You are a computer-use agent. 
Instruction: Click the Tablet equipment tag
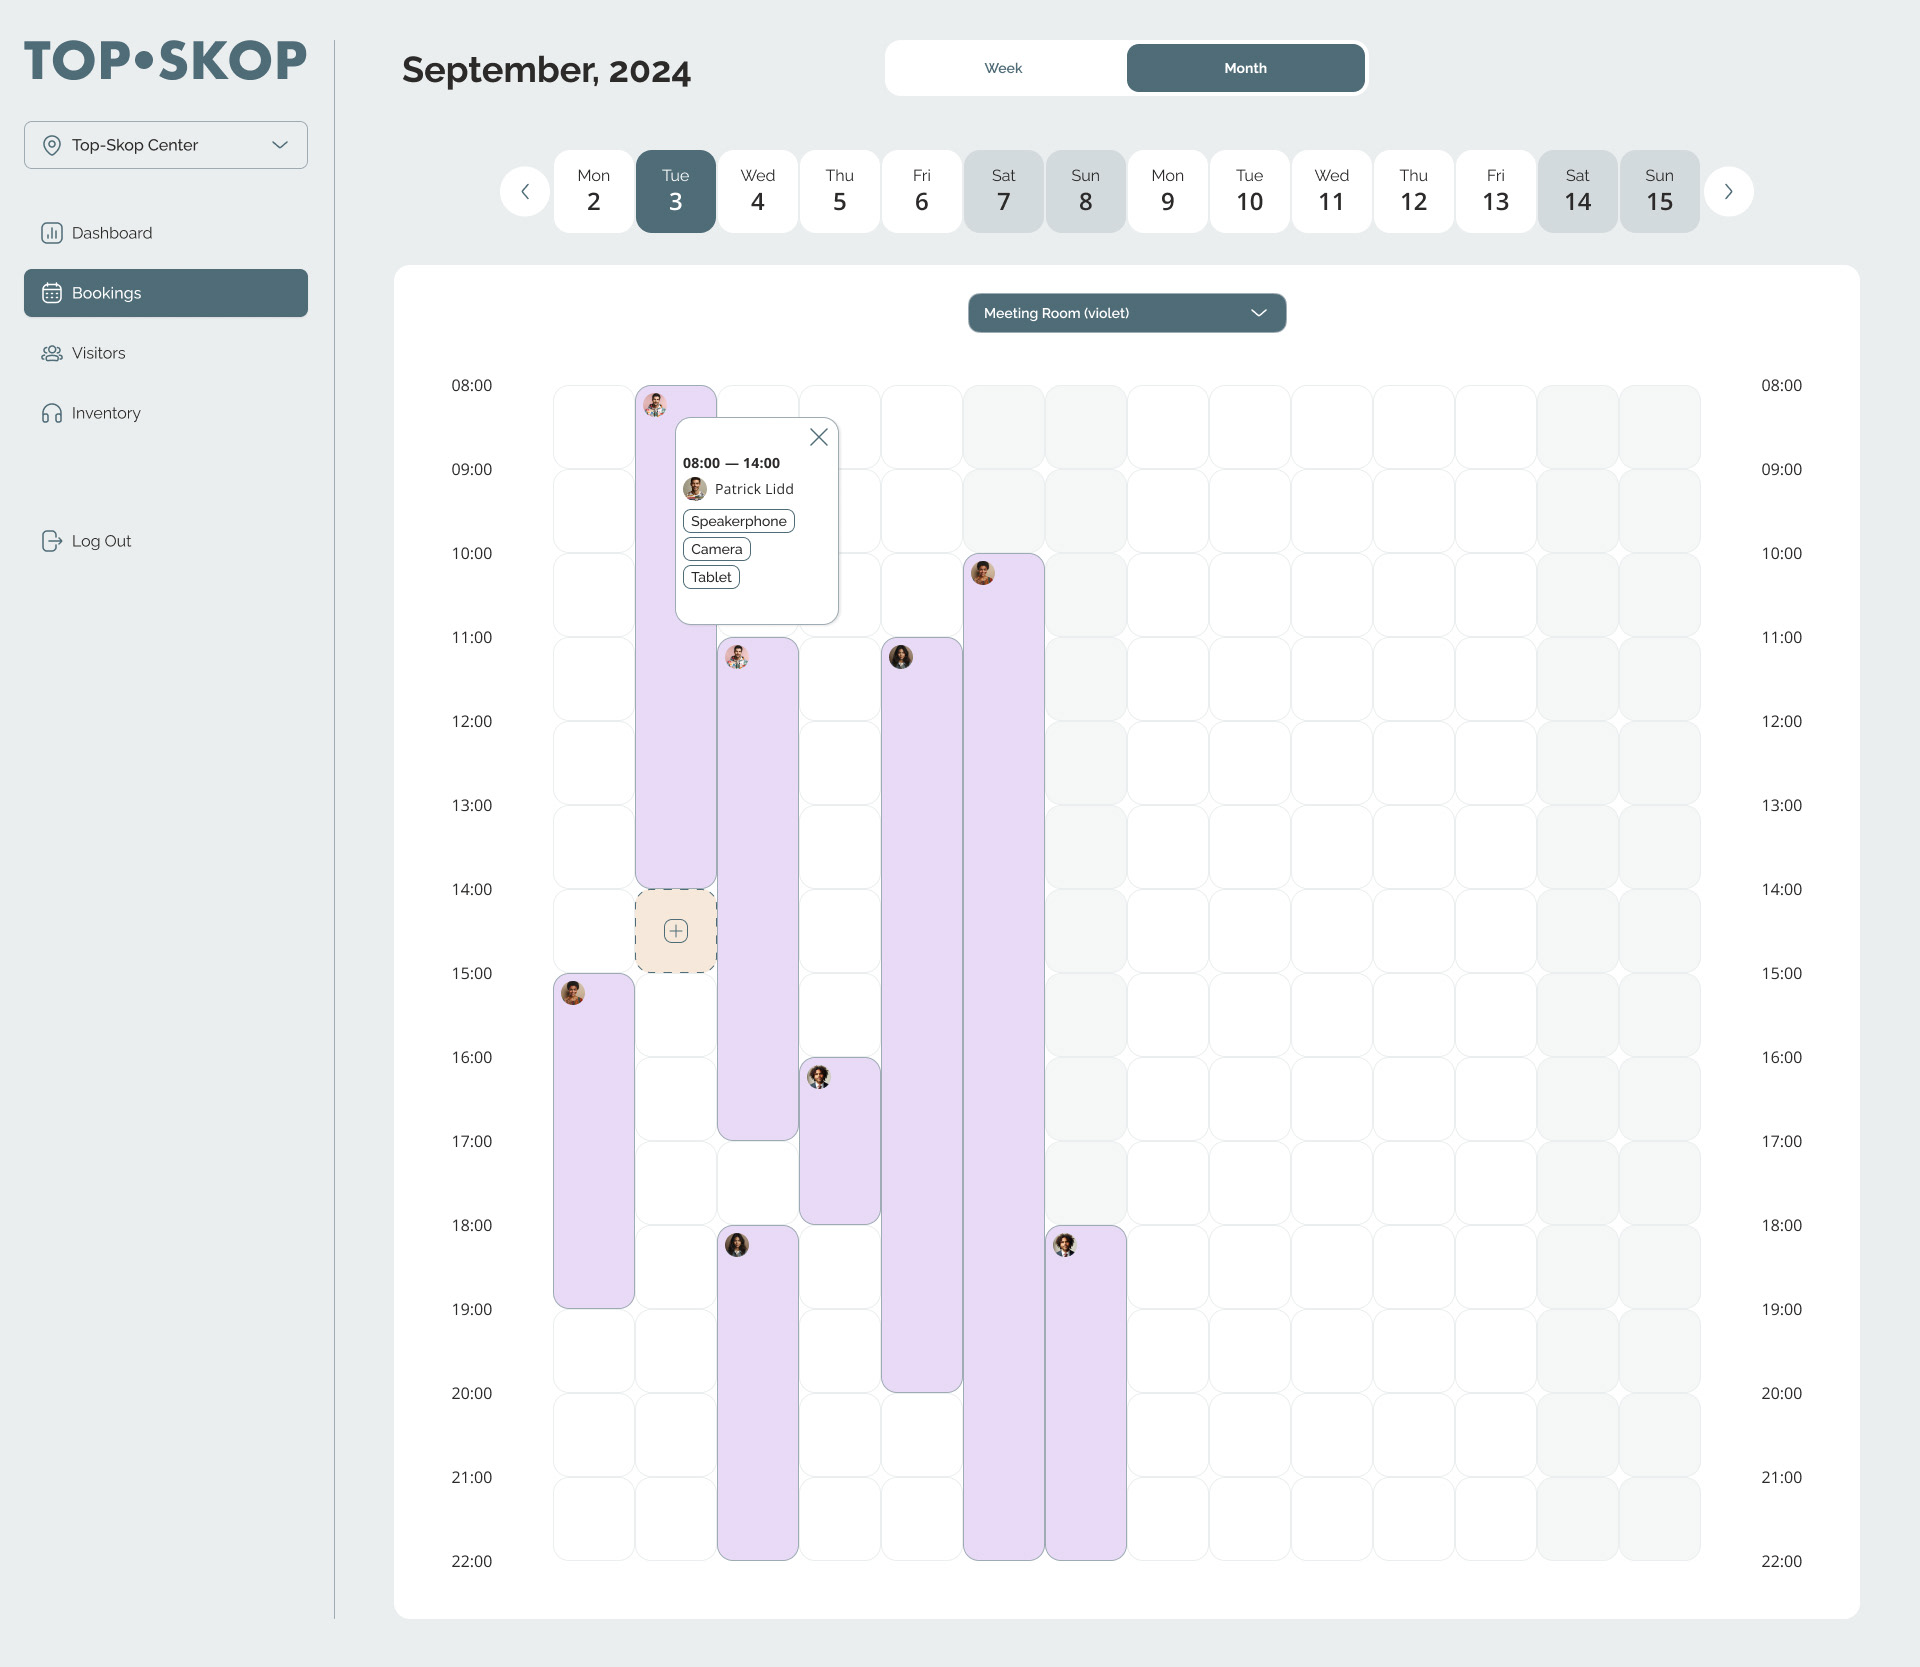click(711, 577)
